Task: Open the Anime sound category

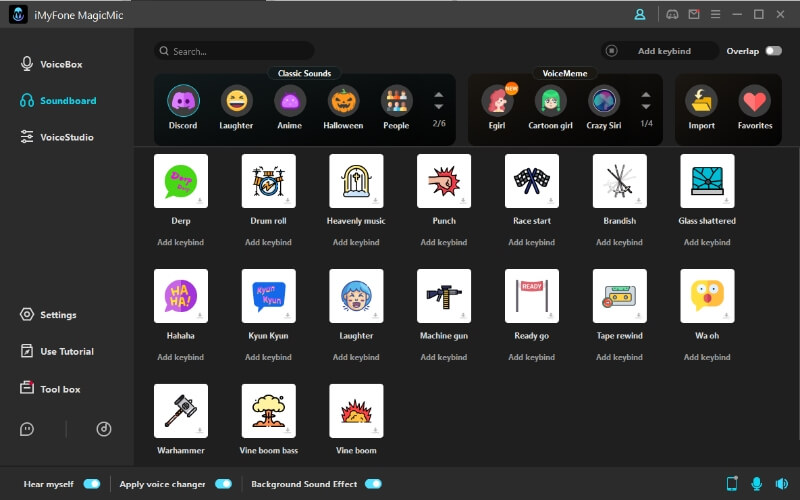Action: click(290, 101)
